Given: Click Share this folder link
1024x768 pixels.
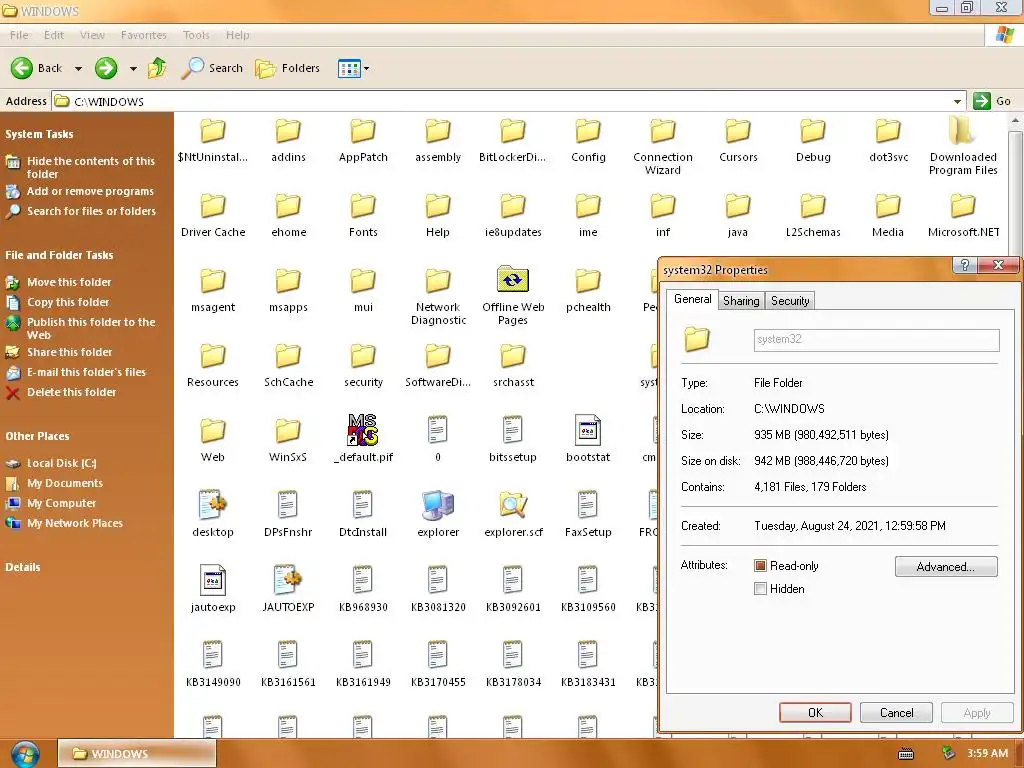Looking at the screenshot, I should [x=69, y=352].
